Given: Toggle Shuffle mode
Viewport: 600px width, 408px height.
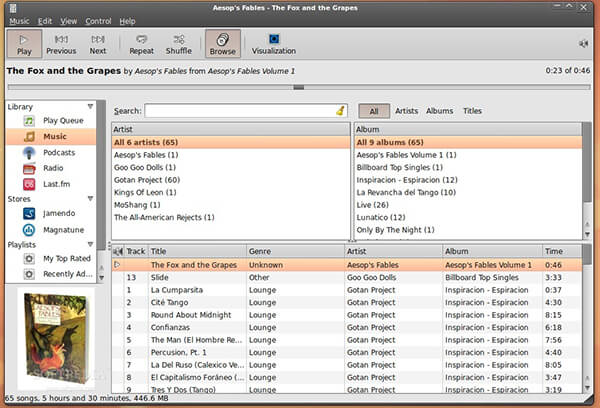Looking at the screenshot, I should tap(179, 44).
